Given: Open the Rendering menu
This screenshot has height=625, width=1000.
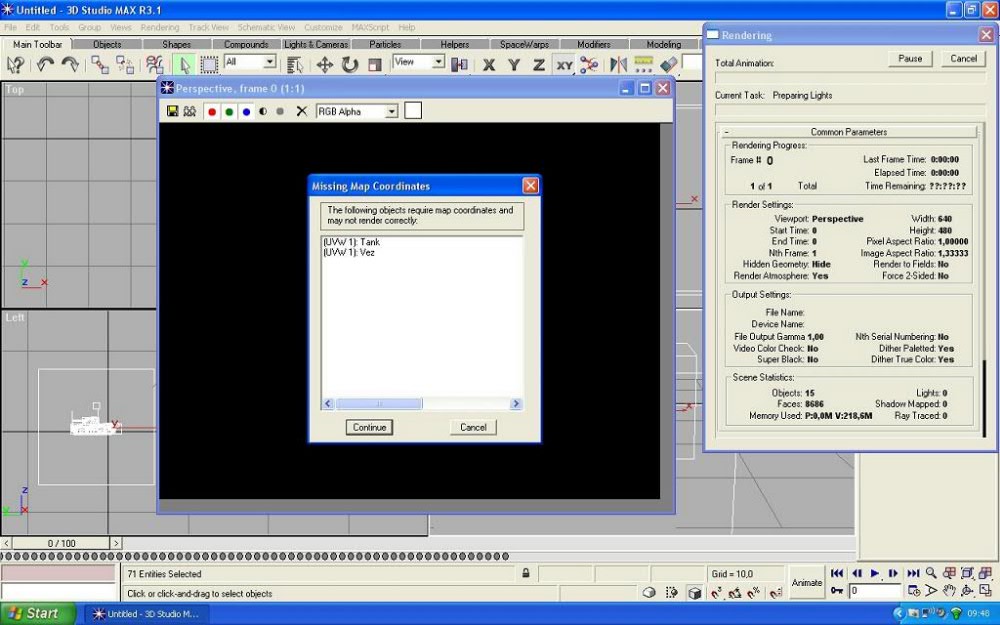Looking at the screenshot, I should (159, 27).
